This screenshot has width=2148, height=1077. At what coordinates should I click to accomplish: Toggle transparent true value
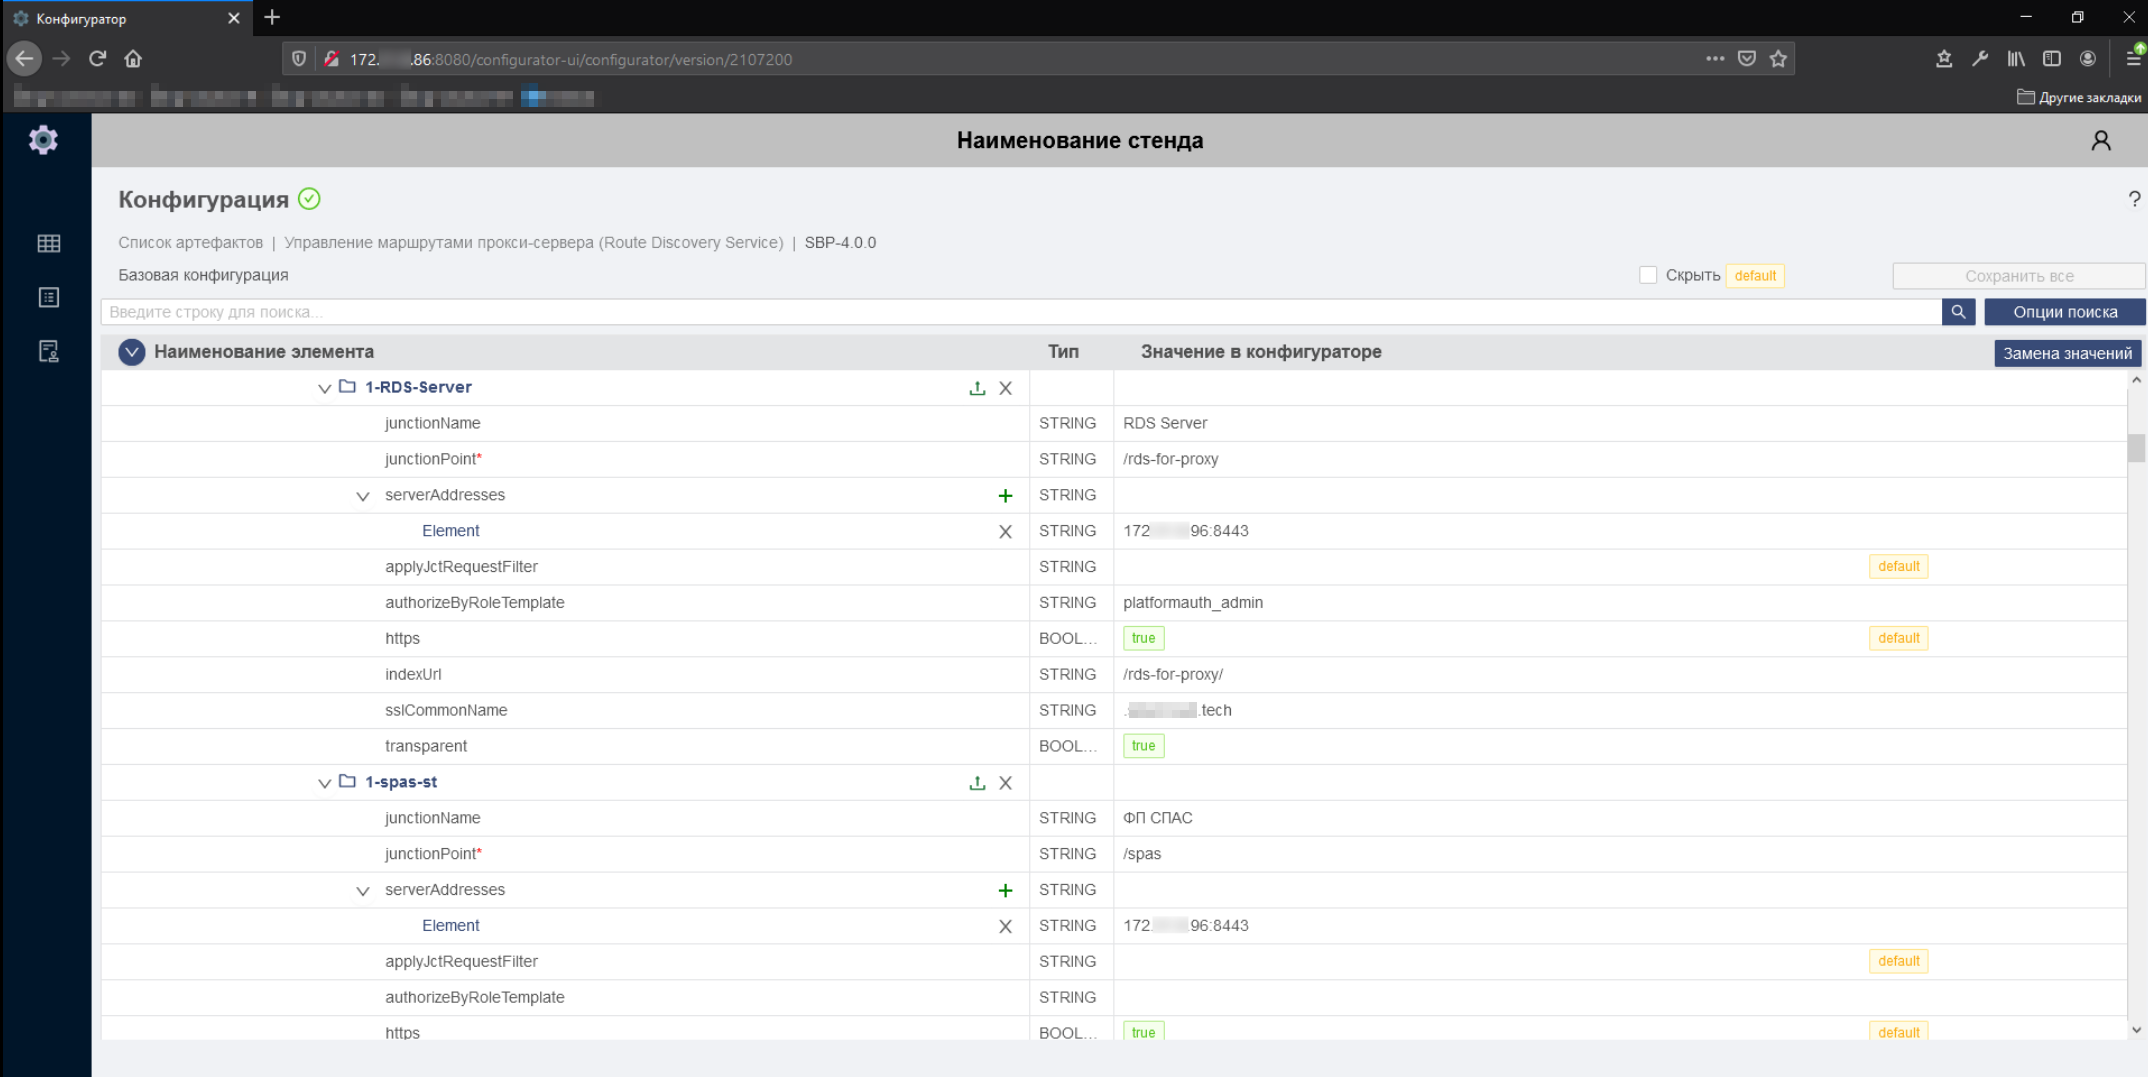(1143, 746)
